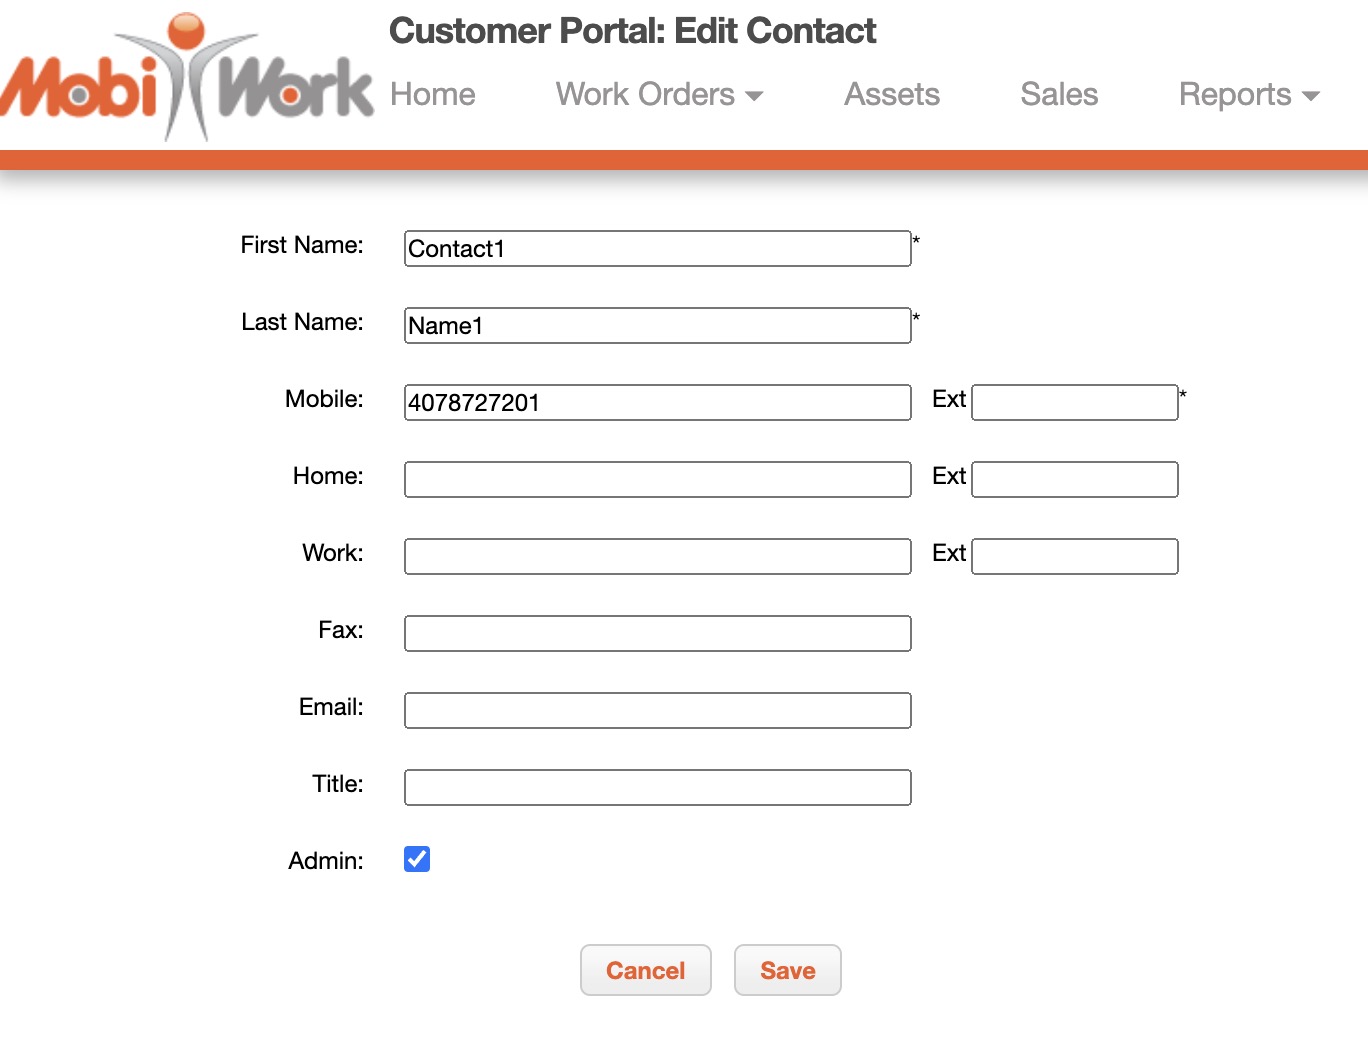Open the Home navigation item
The image size is (1368, 1040).
(x=432, y=94)
